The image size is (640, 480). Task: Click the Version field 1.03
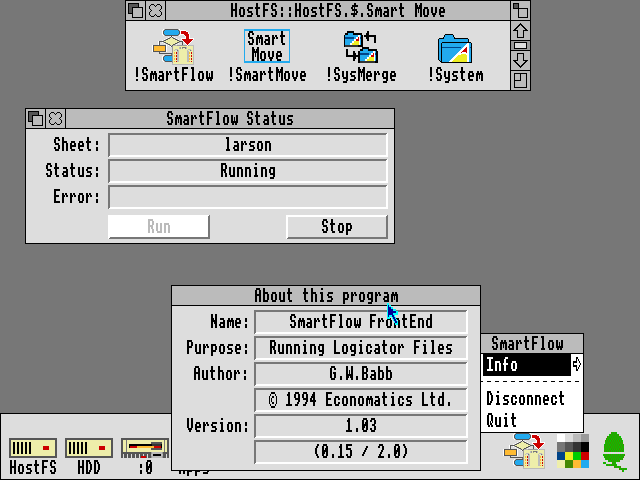(x=361, y=426)
